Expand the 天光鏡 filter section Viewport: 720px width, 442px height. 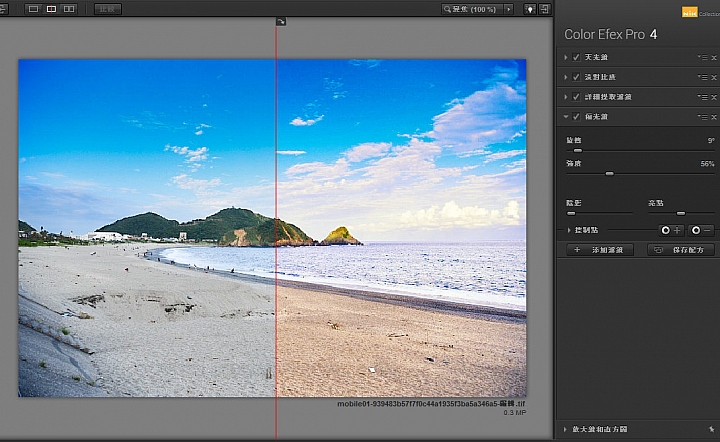565,57
